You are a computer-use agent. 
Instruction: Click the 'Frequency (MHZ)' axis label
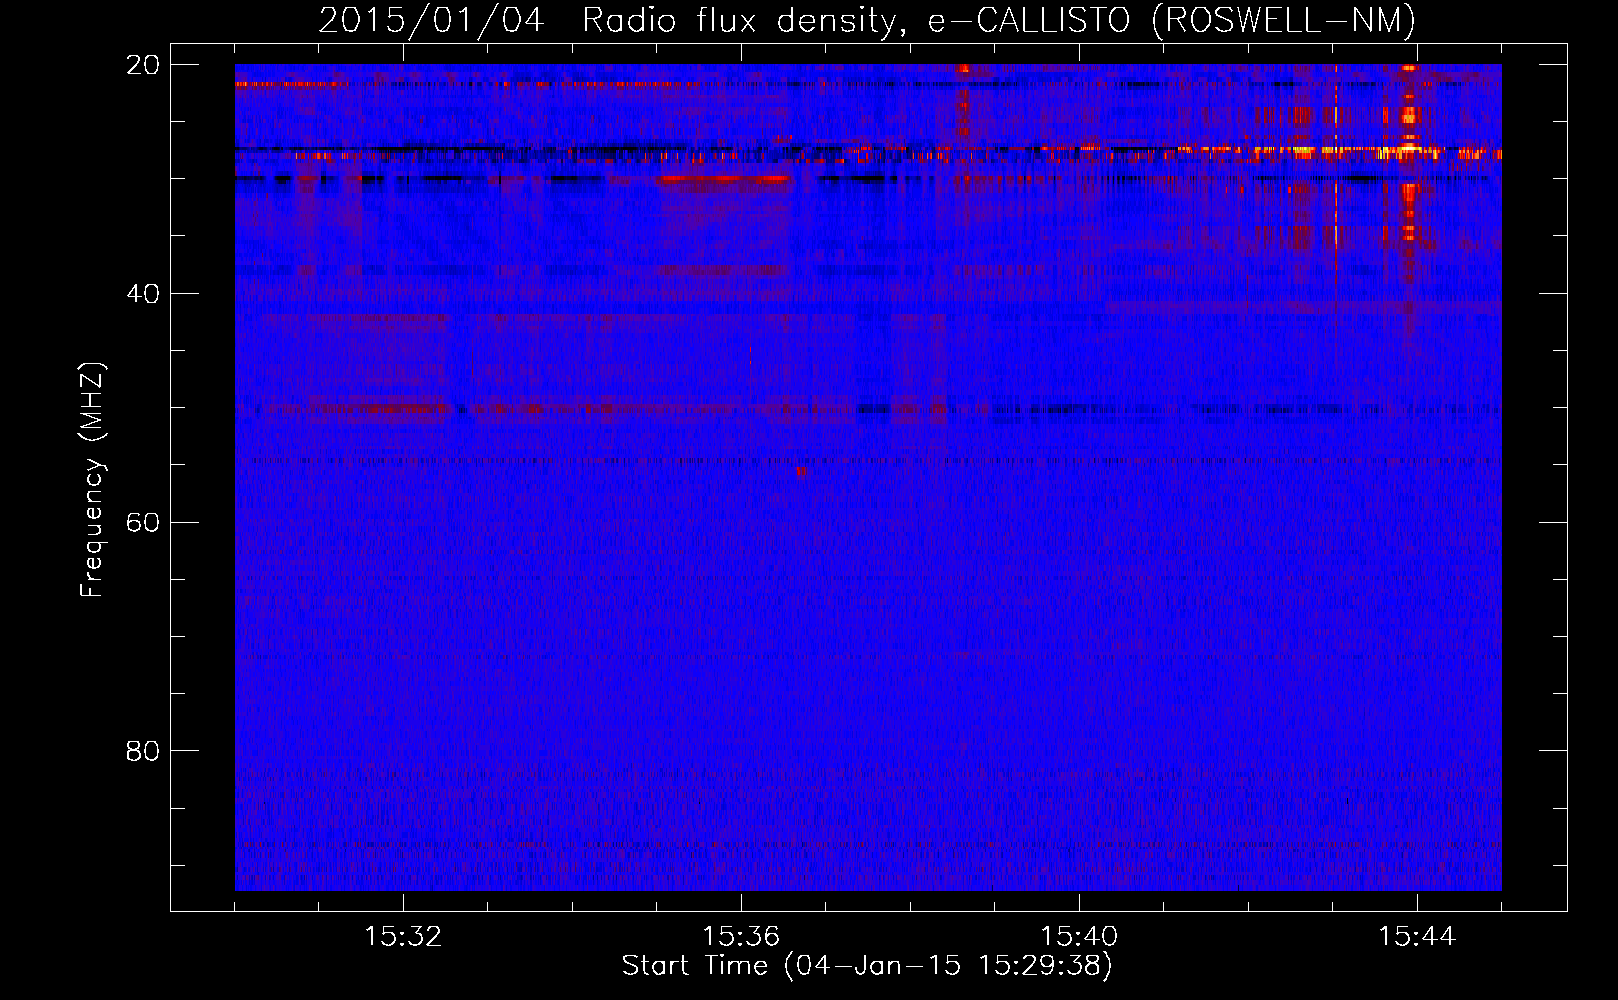pyautogui.click(x=92, y=480)
